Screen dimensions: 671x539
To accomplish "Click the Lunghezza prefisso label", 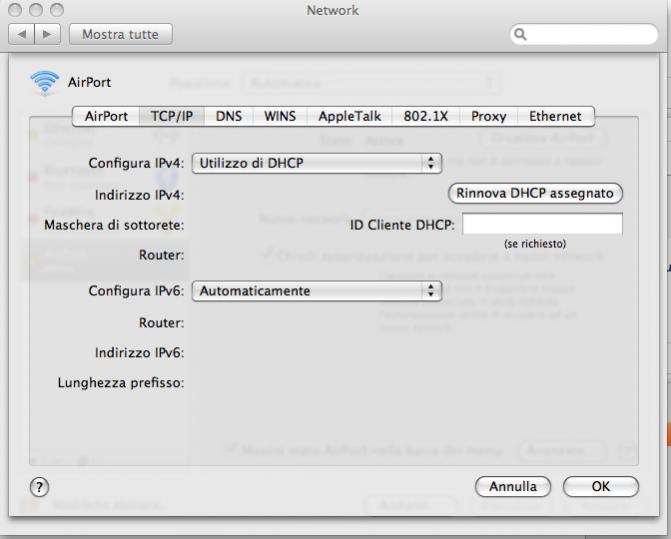I will tap(121, 382).
